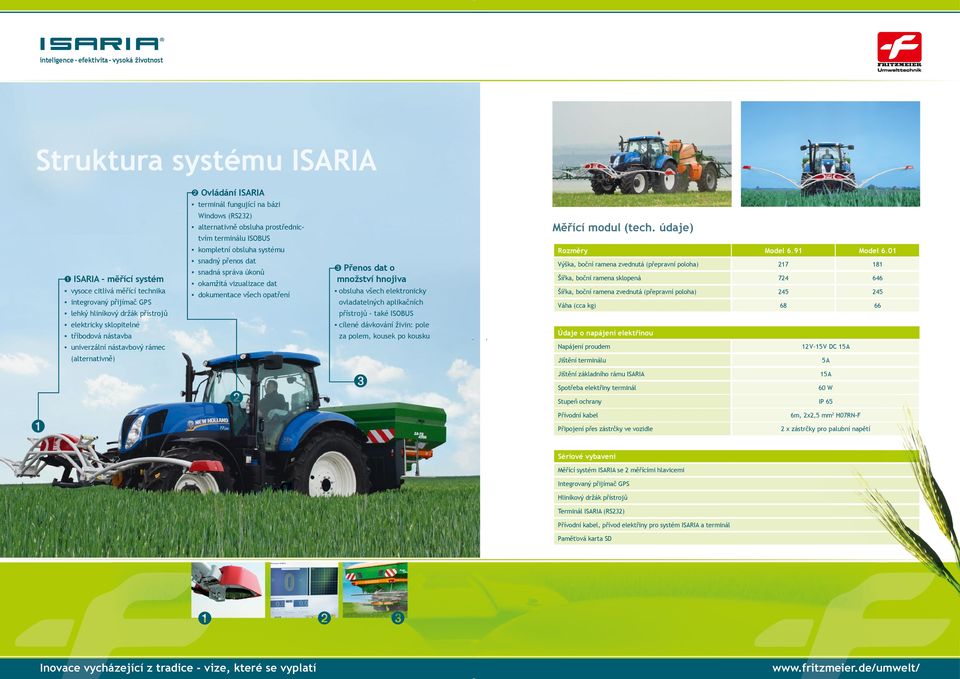
Task: Click the 'IP 65' protection value
Action: pos(825,402)
